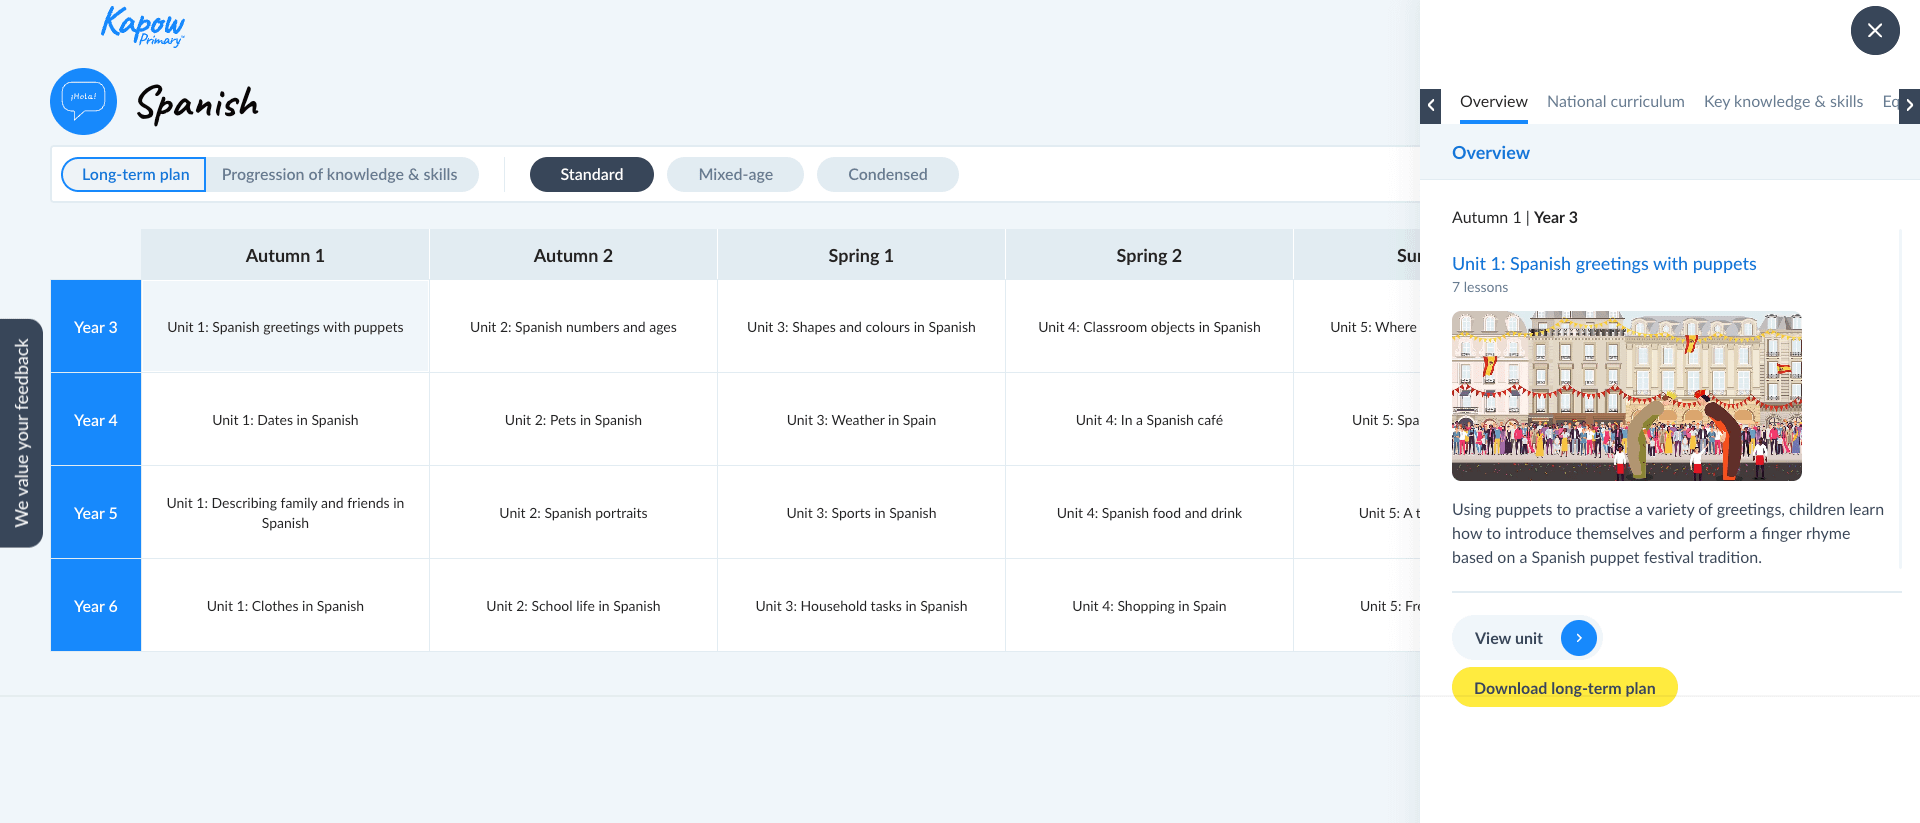Click the blue arrow beside View unit
Screen dimensions: 1920x823
pyautogui.click(x=1578, y=638)
